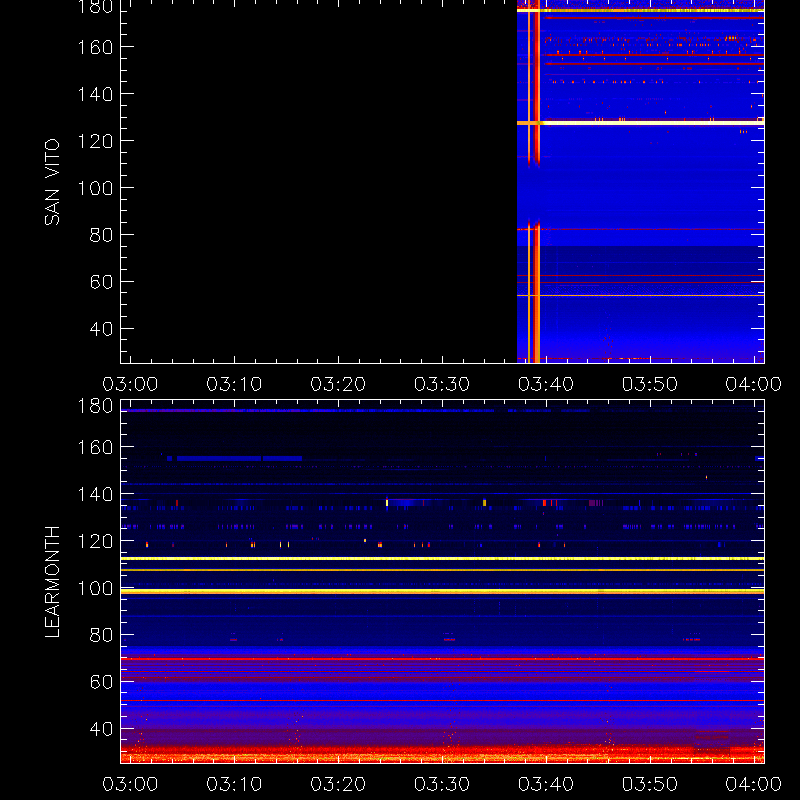Select 100 tick label on SAN VITO plot

tap(95, 188)
